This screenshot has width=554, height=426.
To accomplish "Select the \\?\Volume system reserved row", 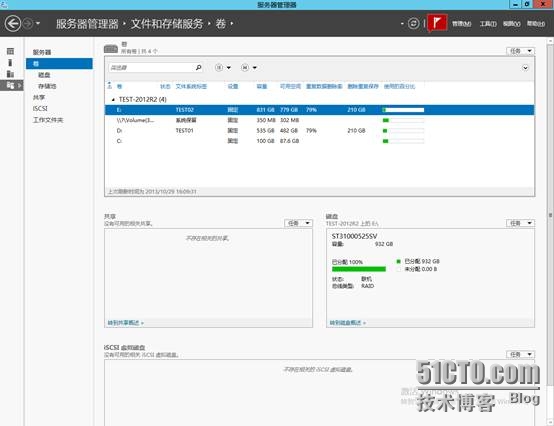I will pyautogui.click(x=319, y=120).
